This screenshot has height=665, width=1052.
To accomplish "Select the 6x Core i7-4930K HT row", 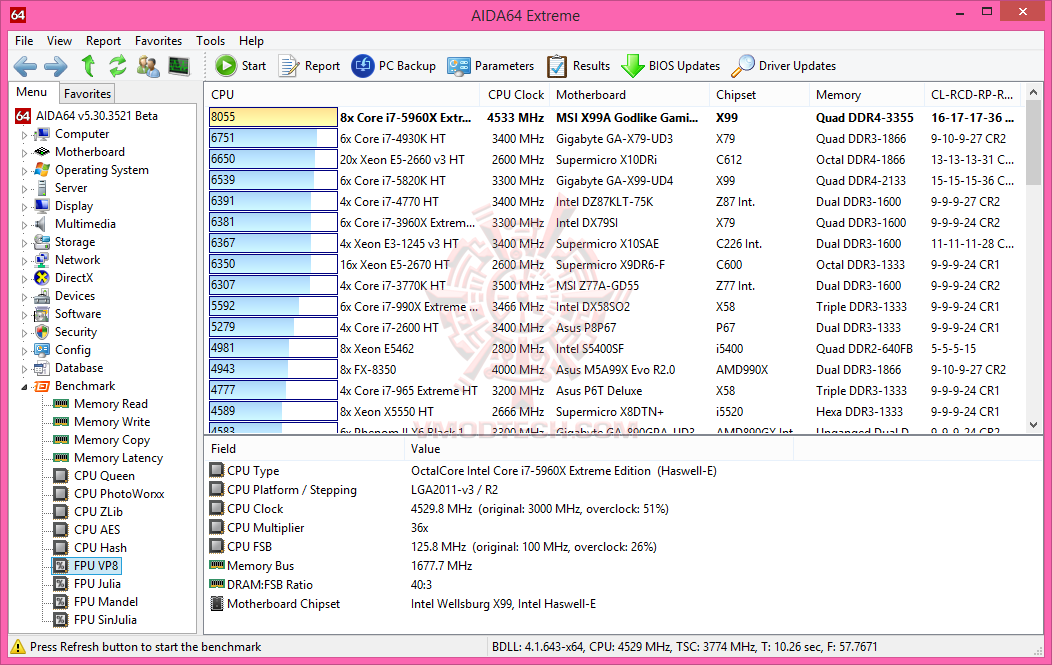I will (x=614, y=139).
